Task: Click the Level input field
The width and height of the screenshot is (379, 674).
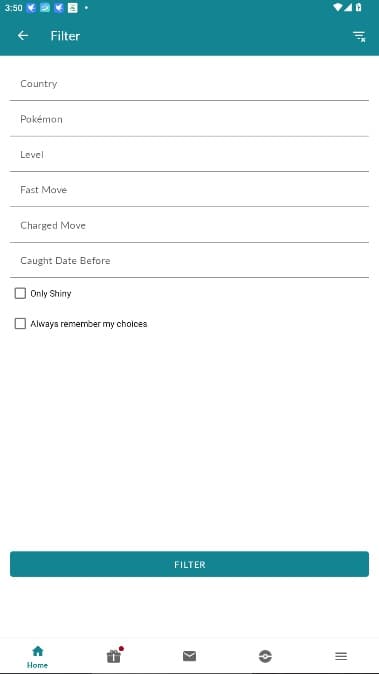Action: coord(190,154)
